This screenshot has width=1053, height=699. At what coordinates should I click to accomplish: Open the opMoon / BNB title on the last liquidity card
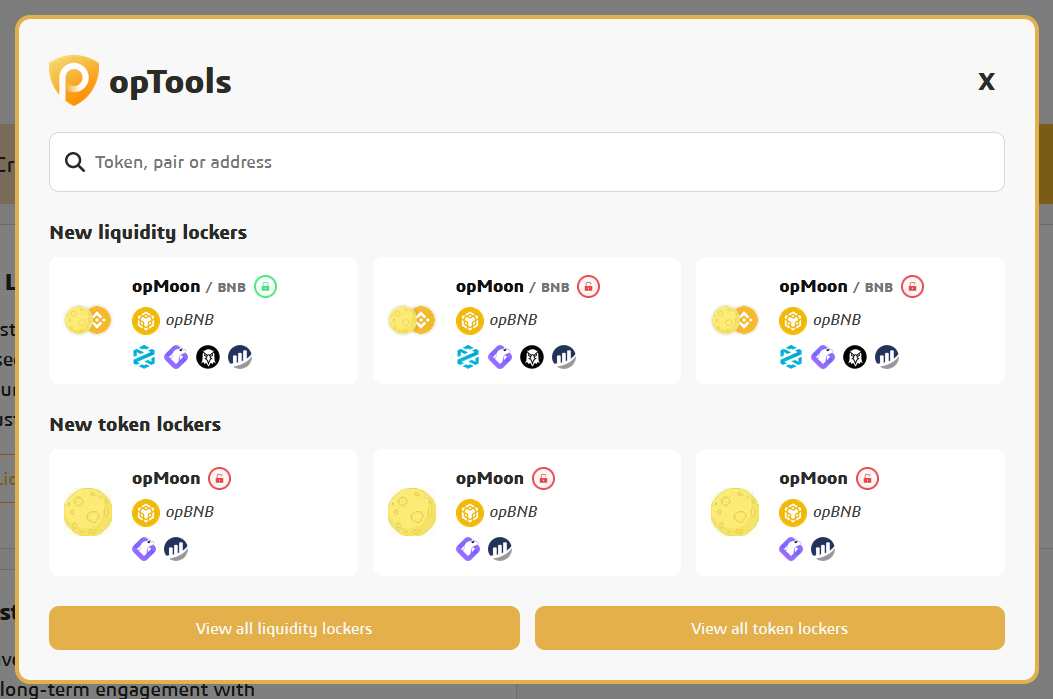[836, 287]
